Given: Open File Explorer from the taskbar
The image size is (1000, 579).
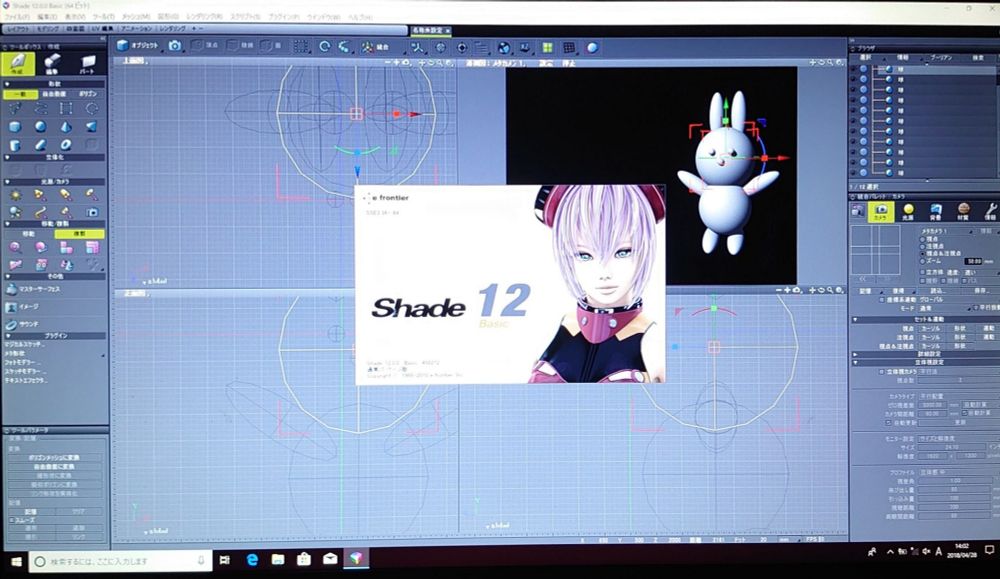Looking at the screenshot, I should coord(278,559).
